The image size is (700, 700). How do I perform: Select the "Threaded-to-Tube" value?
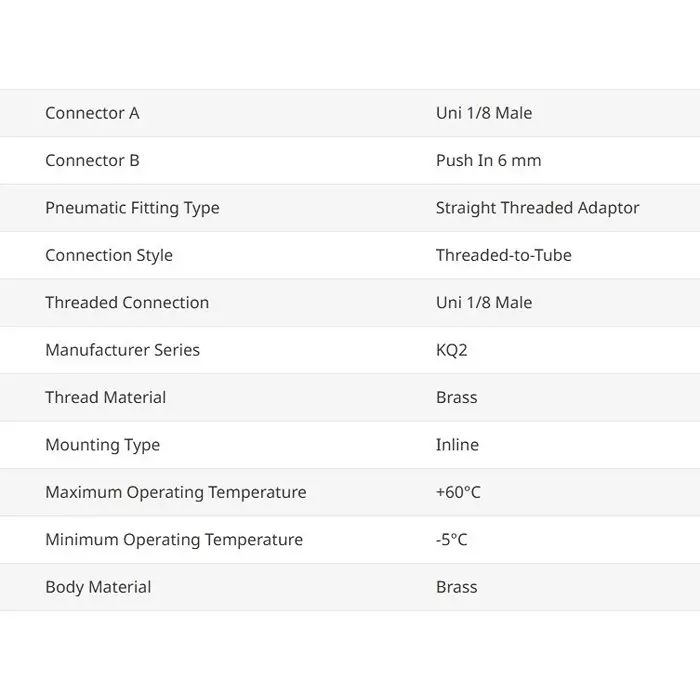(504, 255)
